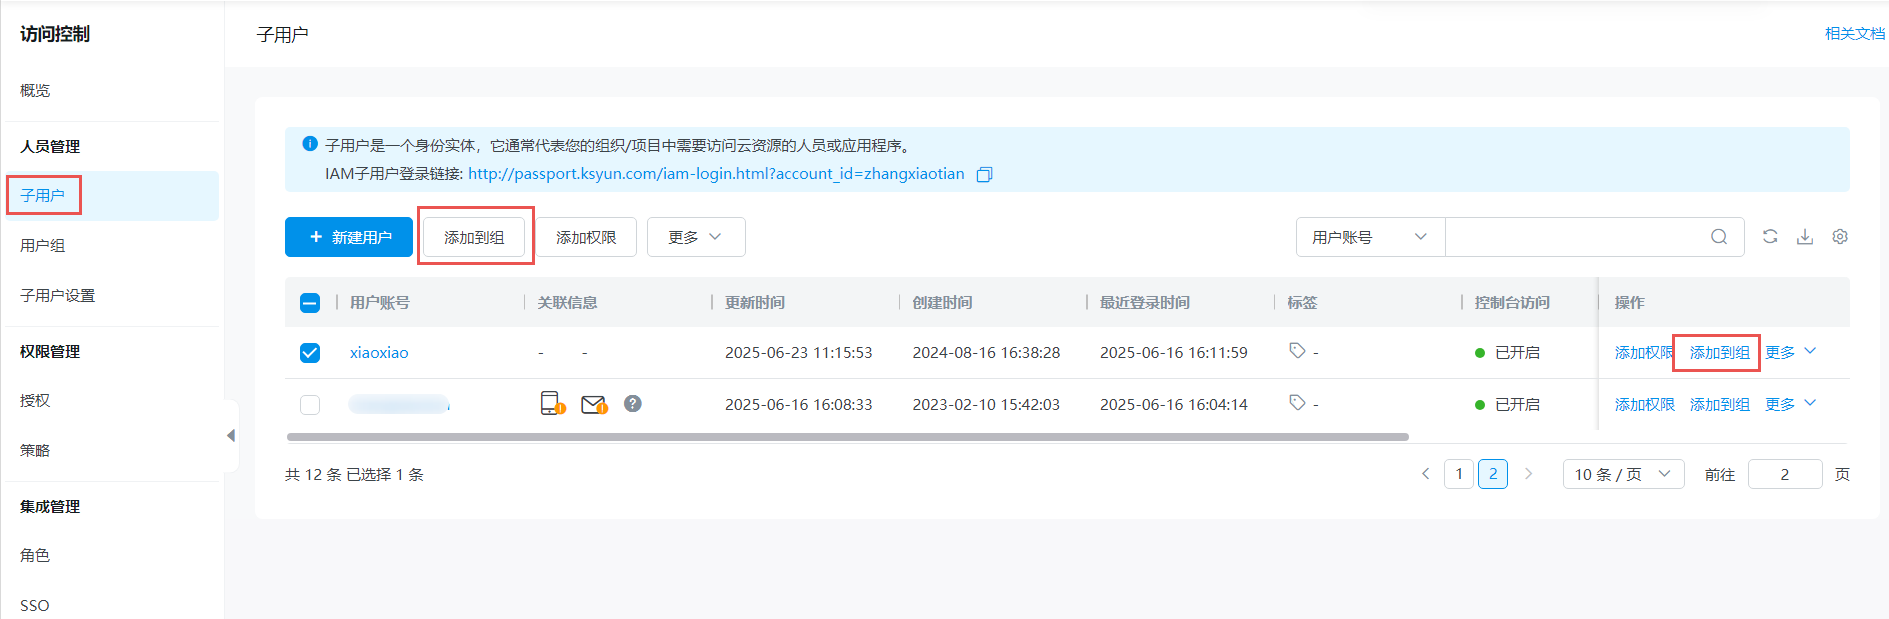Toggle the select-all header checkbox
This screenshot has width=1889, height=619.
(x=310, y=303)
